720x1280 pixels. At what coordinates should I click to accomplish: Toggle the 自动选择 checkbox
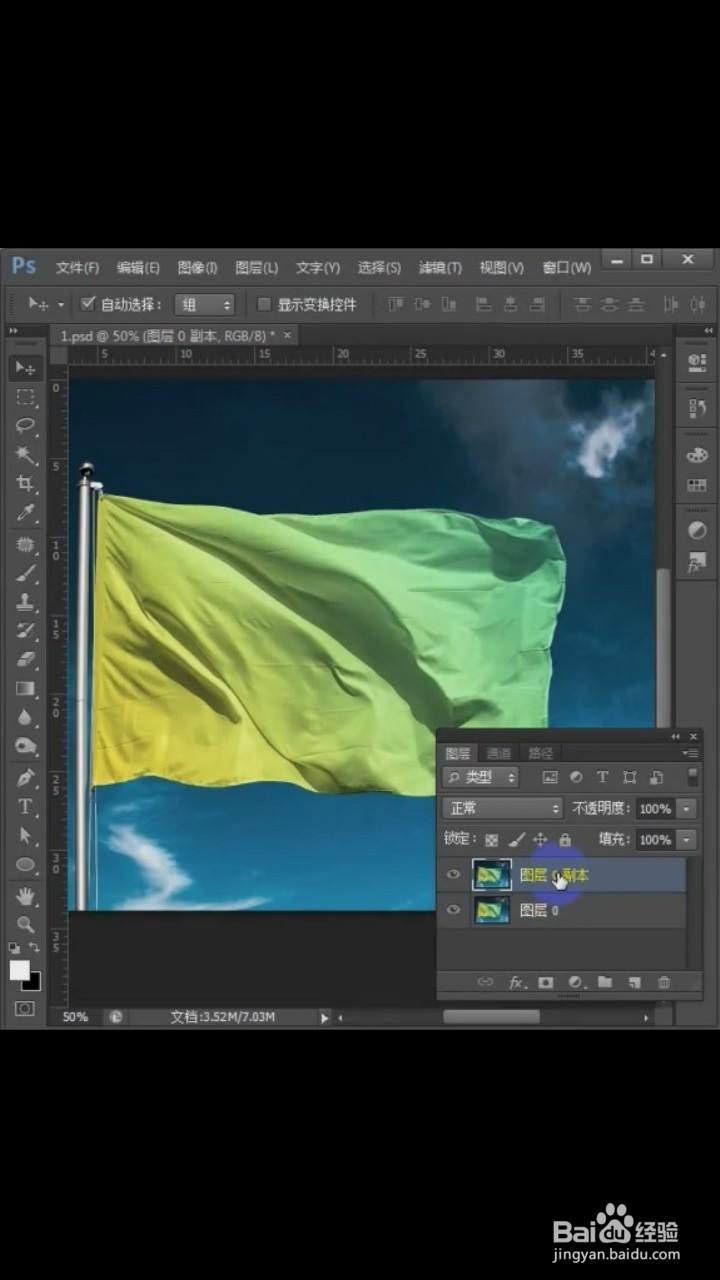coord(88,304)
